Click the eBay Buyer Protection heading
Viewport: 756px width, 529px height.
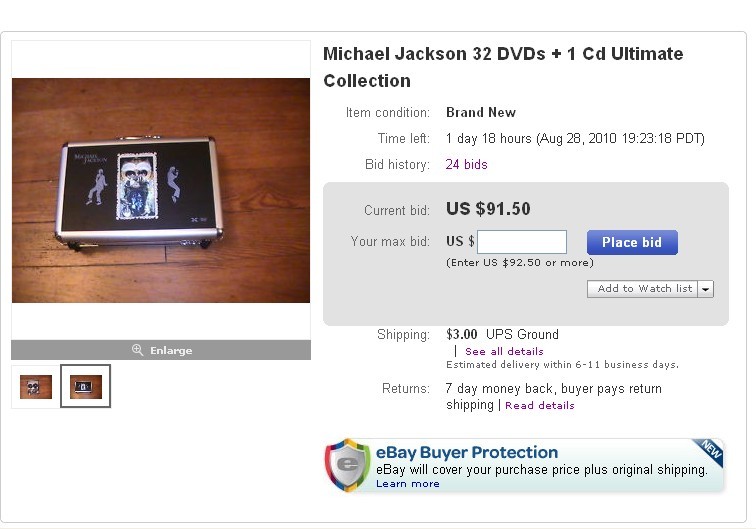467,452
